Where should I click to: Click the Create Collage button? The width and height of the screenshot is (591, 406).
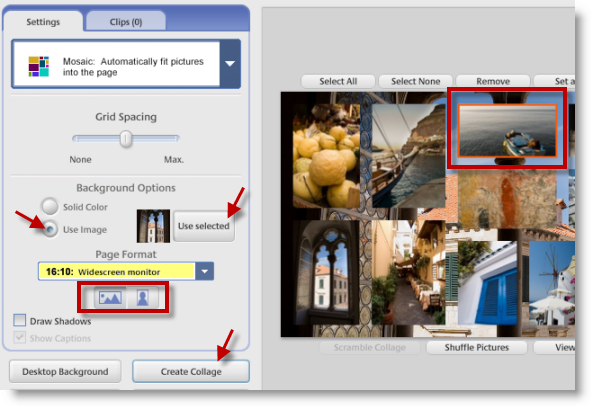191,371
